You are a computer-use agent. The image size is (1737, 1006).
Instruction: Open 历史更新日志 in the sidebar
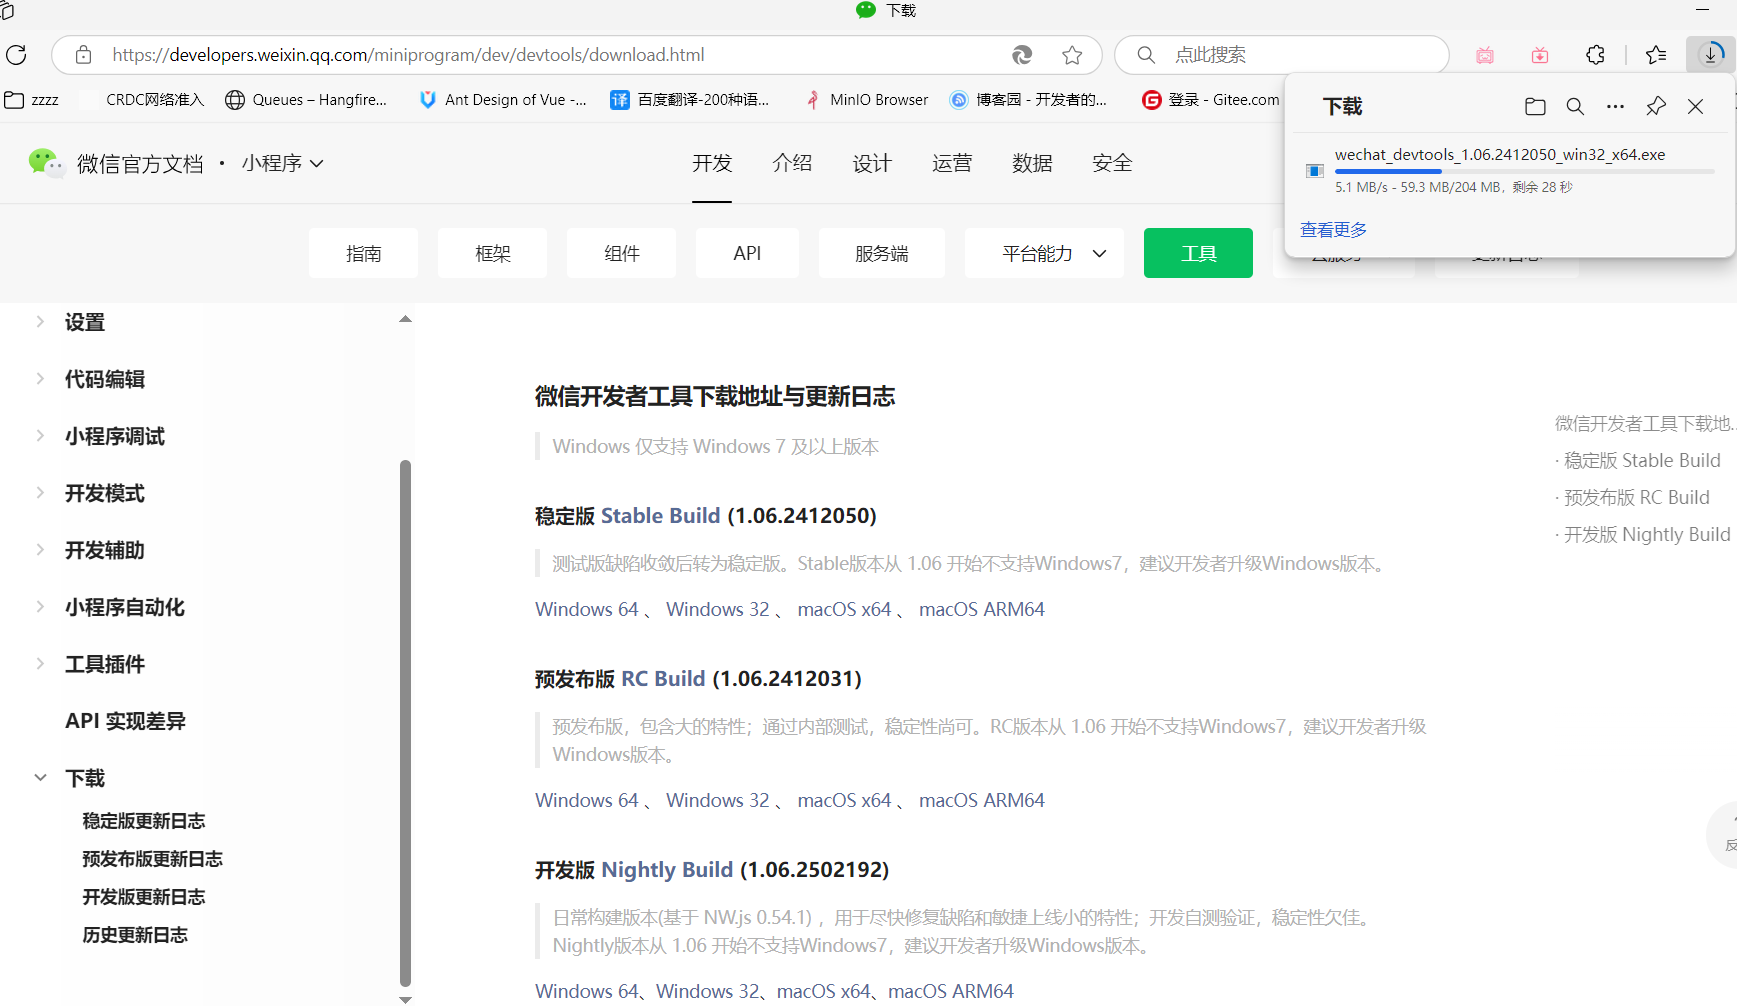tap(135, 935)
